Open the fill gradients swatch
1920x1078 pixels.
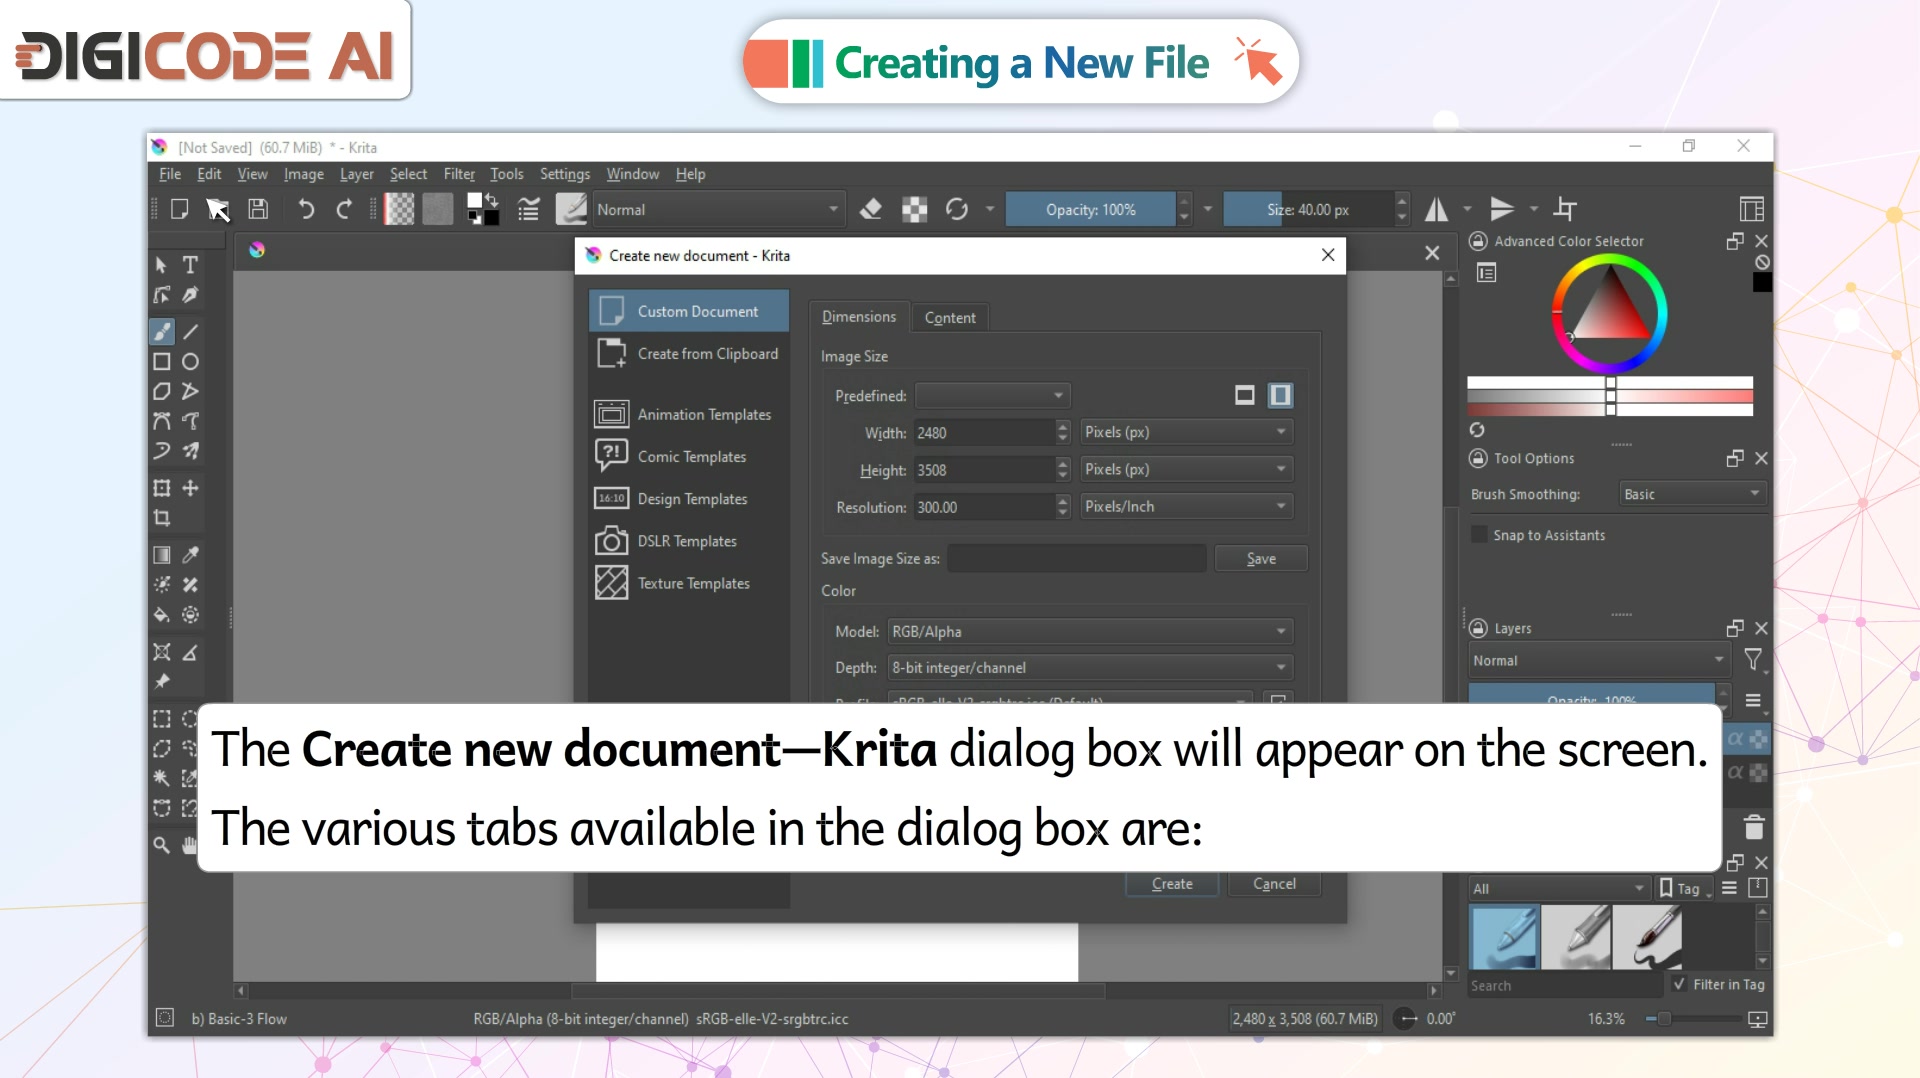(x=399, y=209)
